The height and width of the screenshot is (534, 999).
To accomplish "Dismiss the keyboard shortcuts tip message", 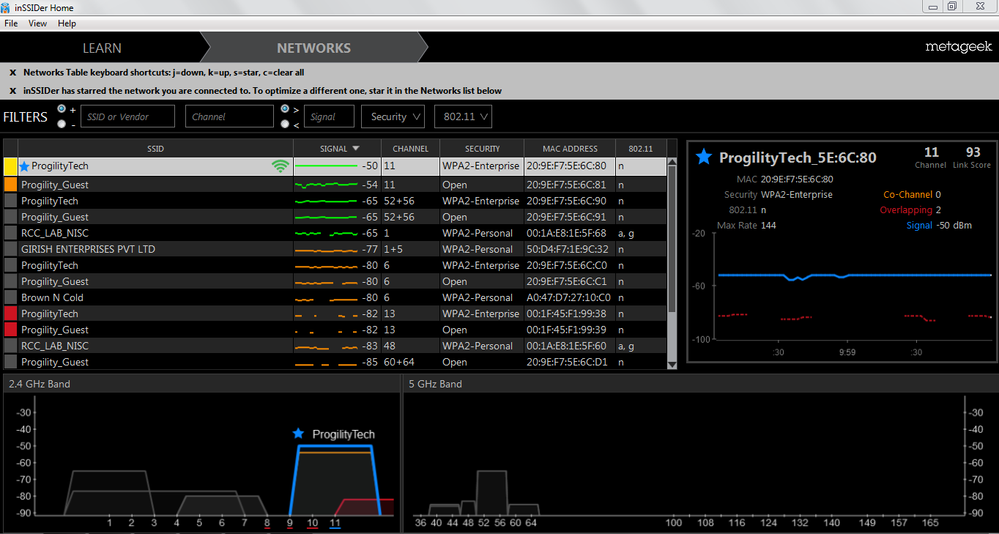I will point(12,73).
